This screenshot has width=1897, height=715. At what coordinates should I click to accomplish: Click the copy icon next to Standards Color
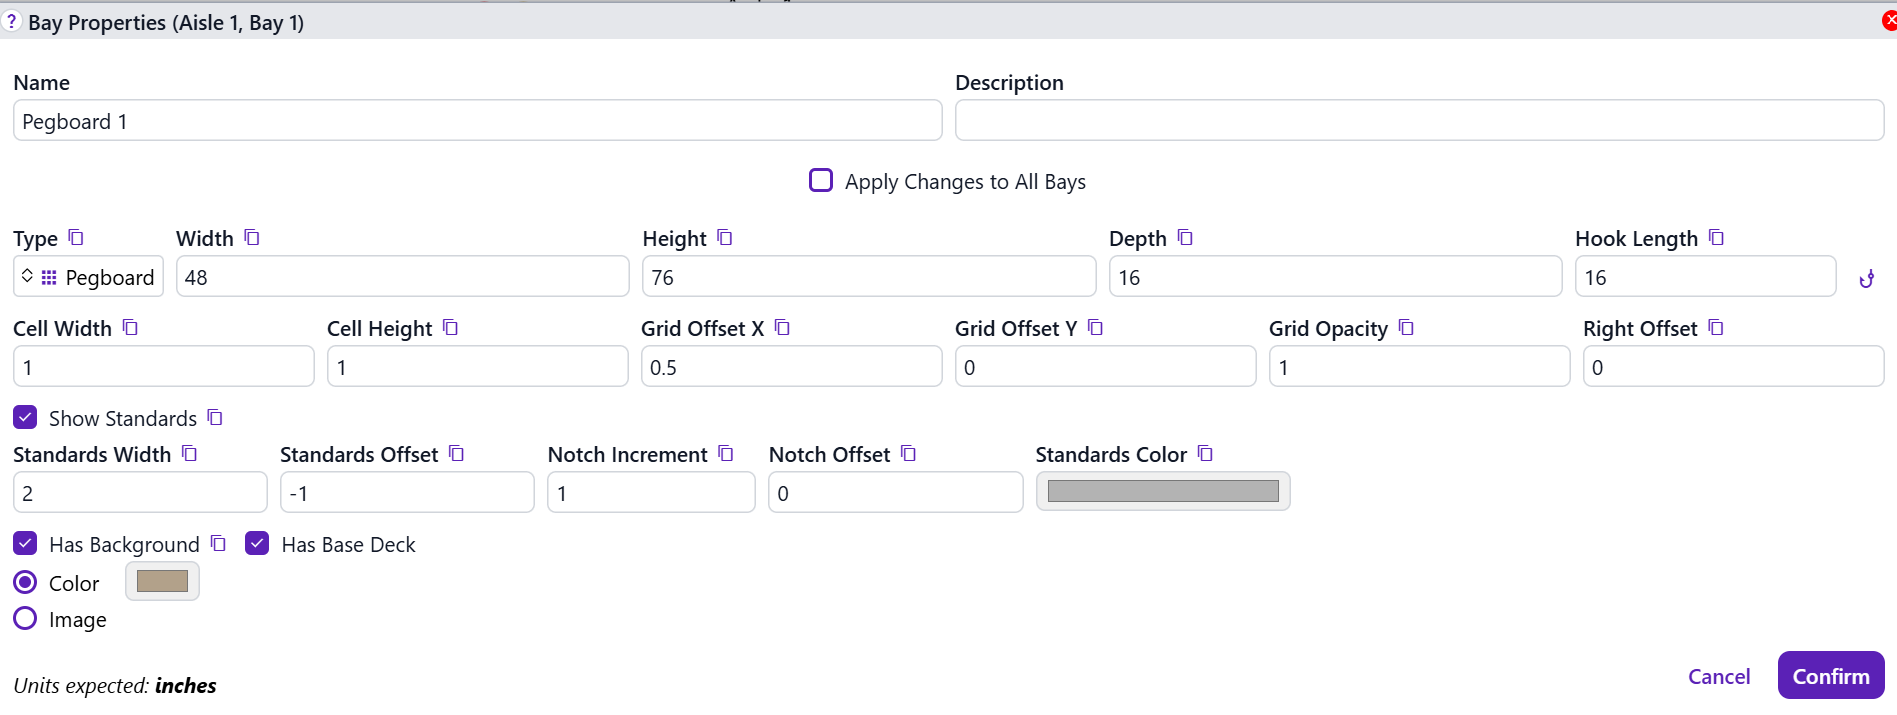(x=1205, y=454)
